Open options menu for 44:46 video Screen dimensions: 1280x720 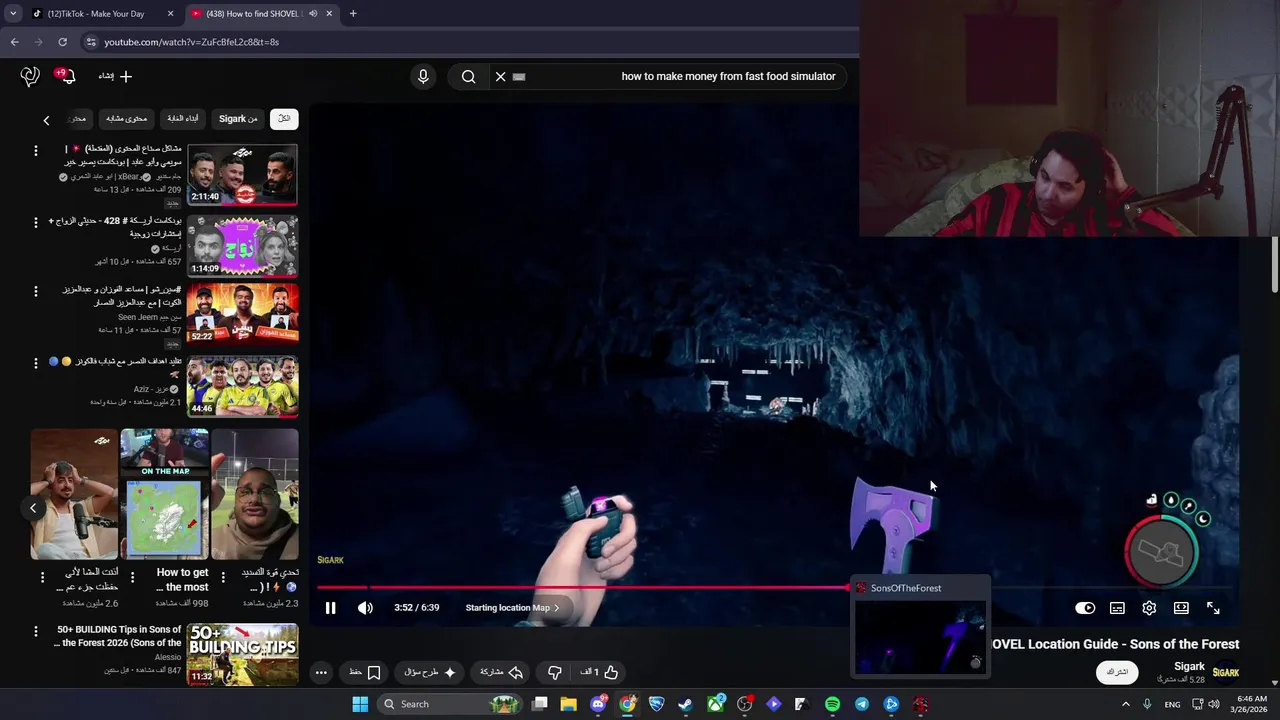36,362
